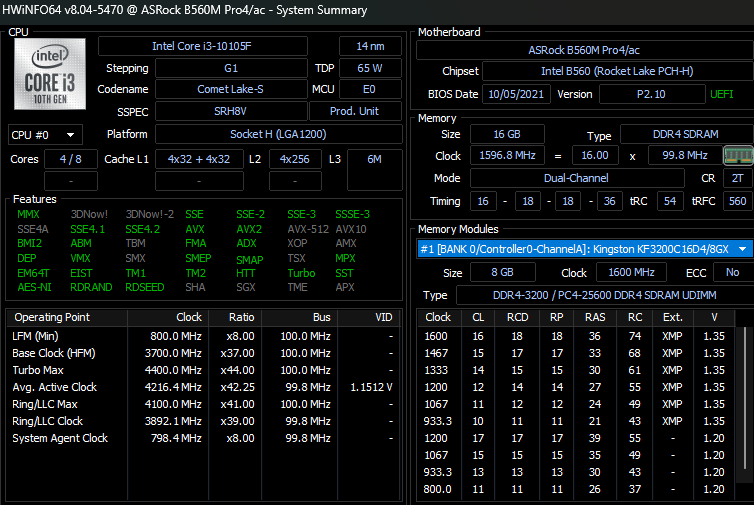Click the BIOS date 10/05/2021 field
This screenshot has width=754, height=505.
pyautogui.click(x=515, y=94)
